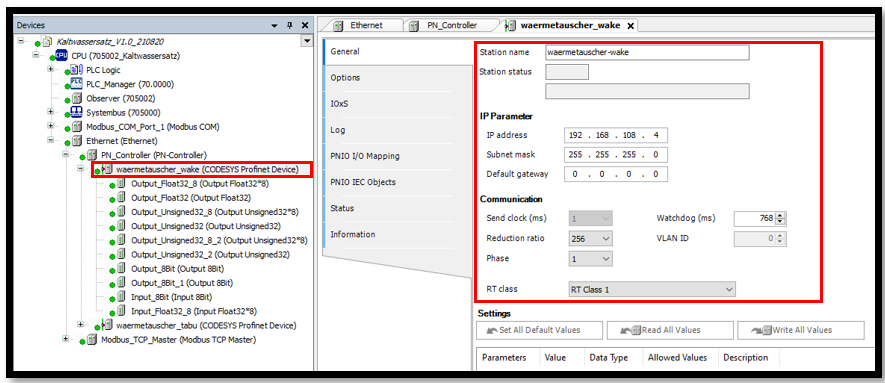Click the Station name input field

(647, 52)
